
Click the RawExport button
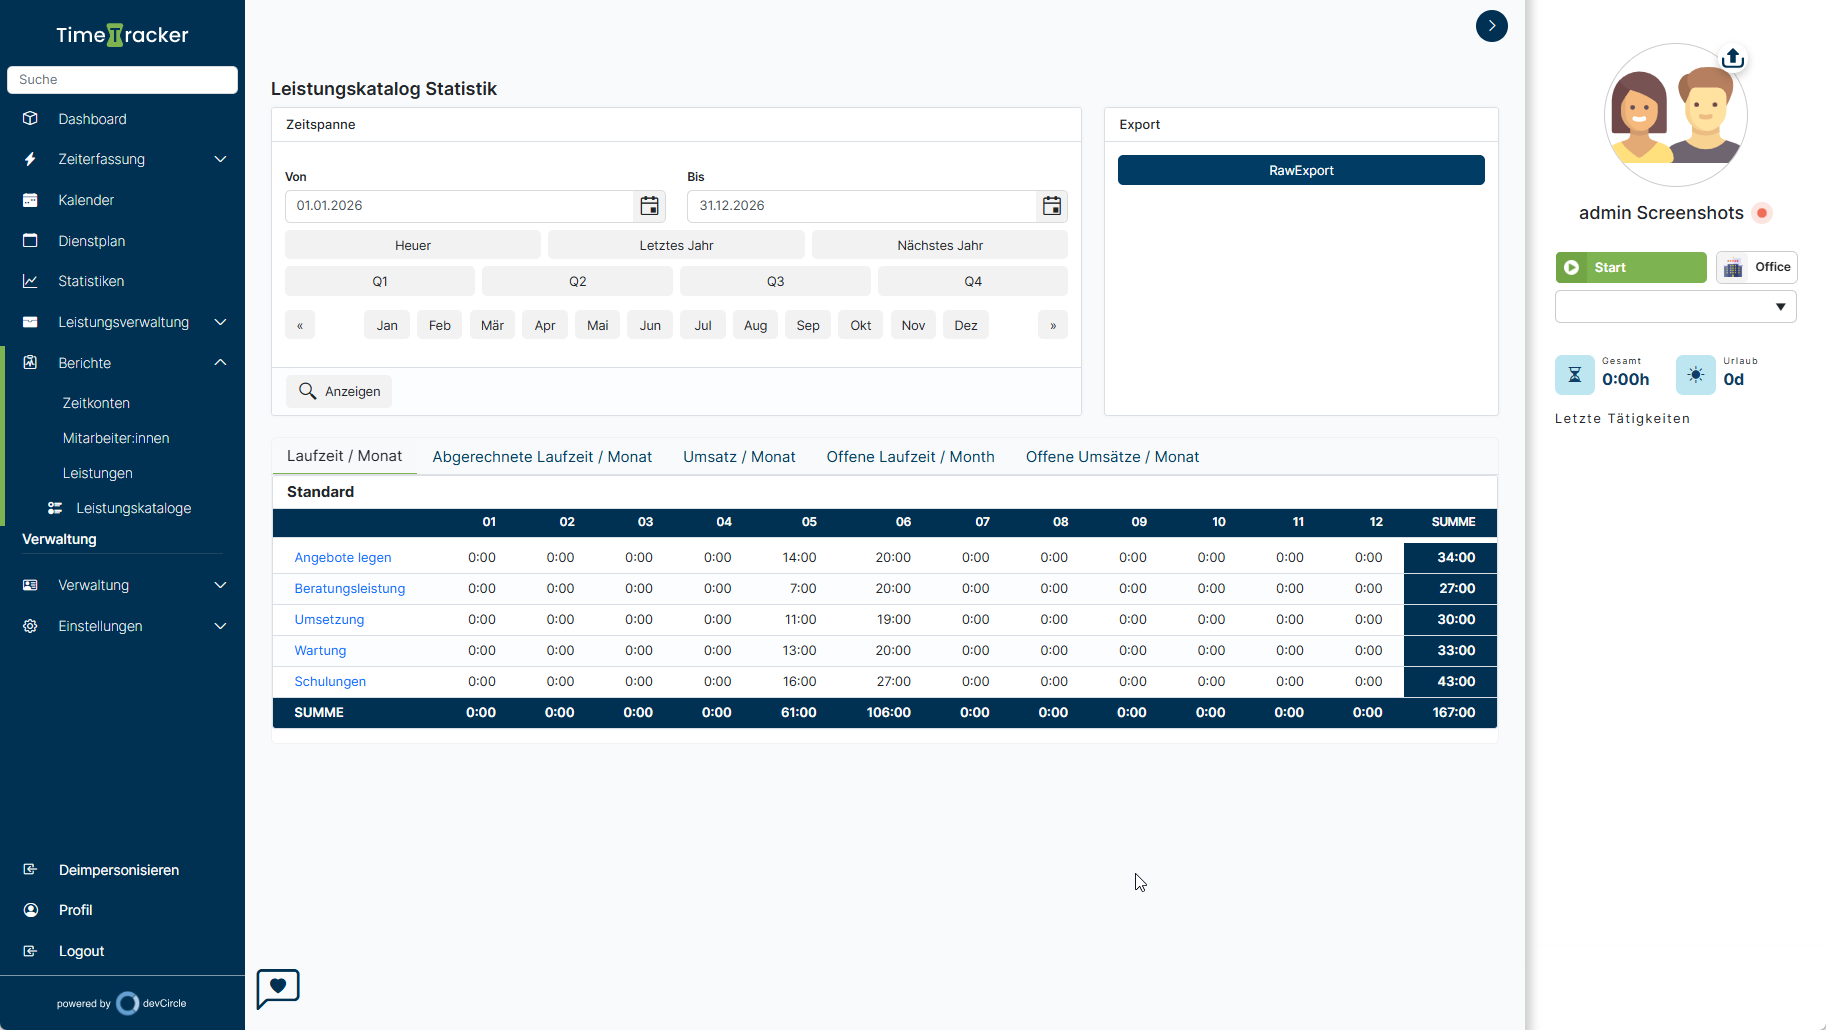(x=1301, y=170)
